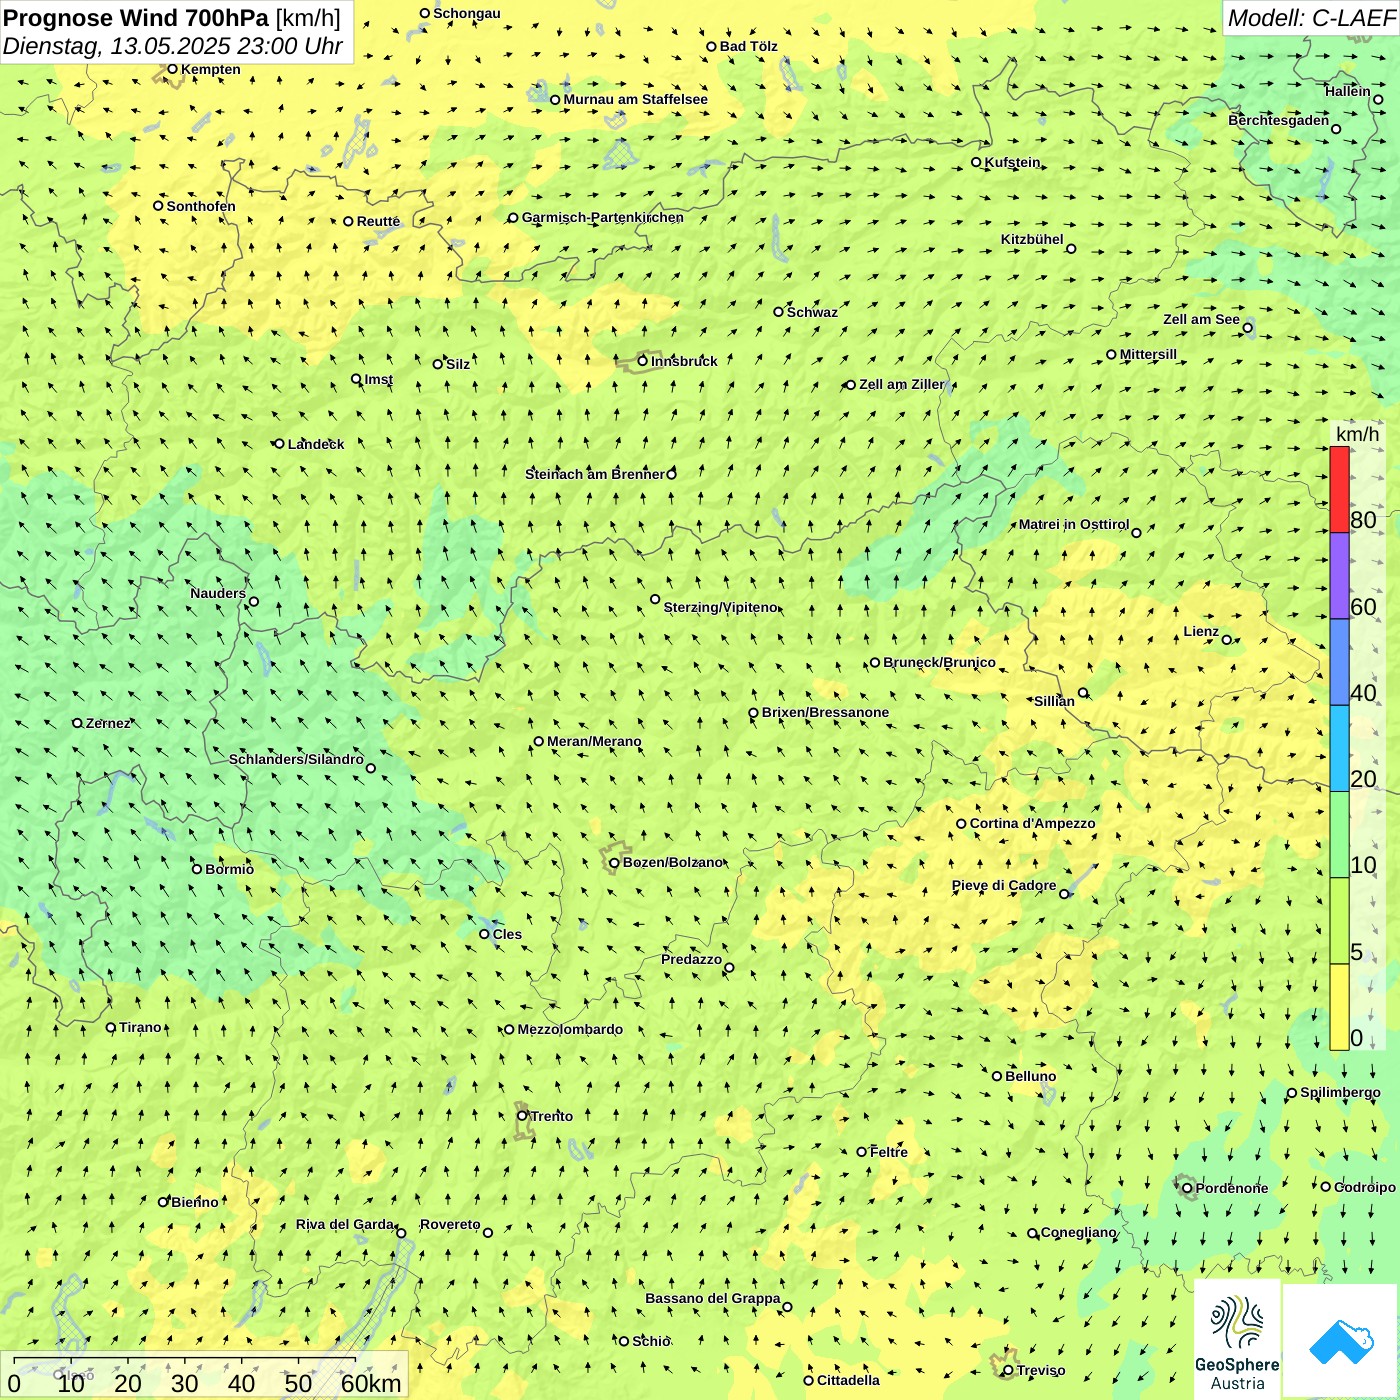This screenshot has height=1400, width=1400.
Task: Click the Mezzolombardo city label
Action: pos(570,1029)
